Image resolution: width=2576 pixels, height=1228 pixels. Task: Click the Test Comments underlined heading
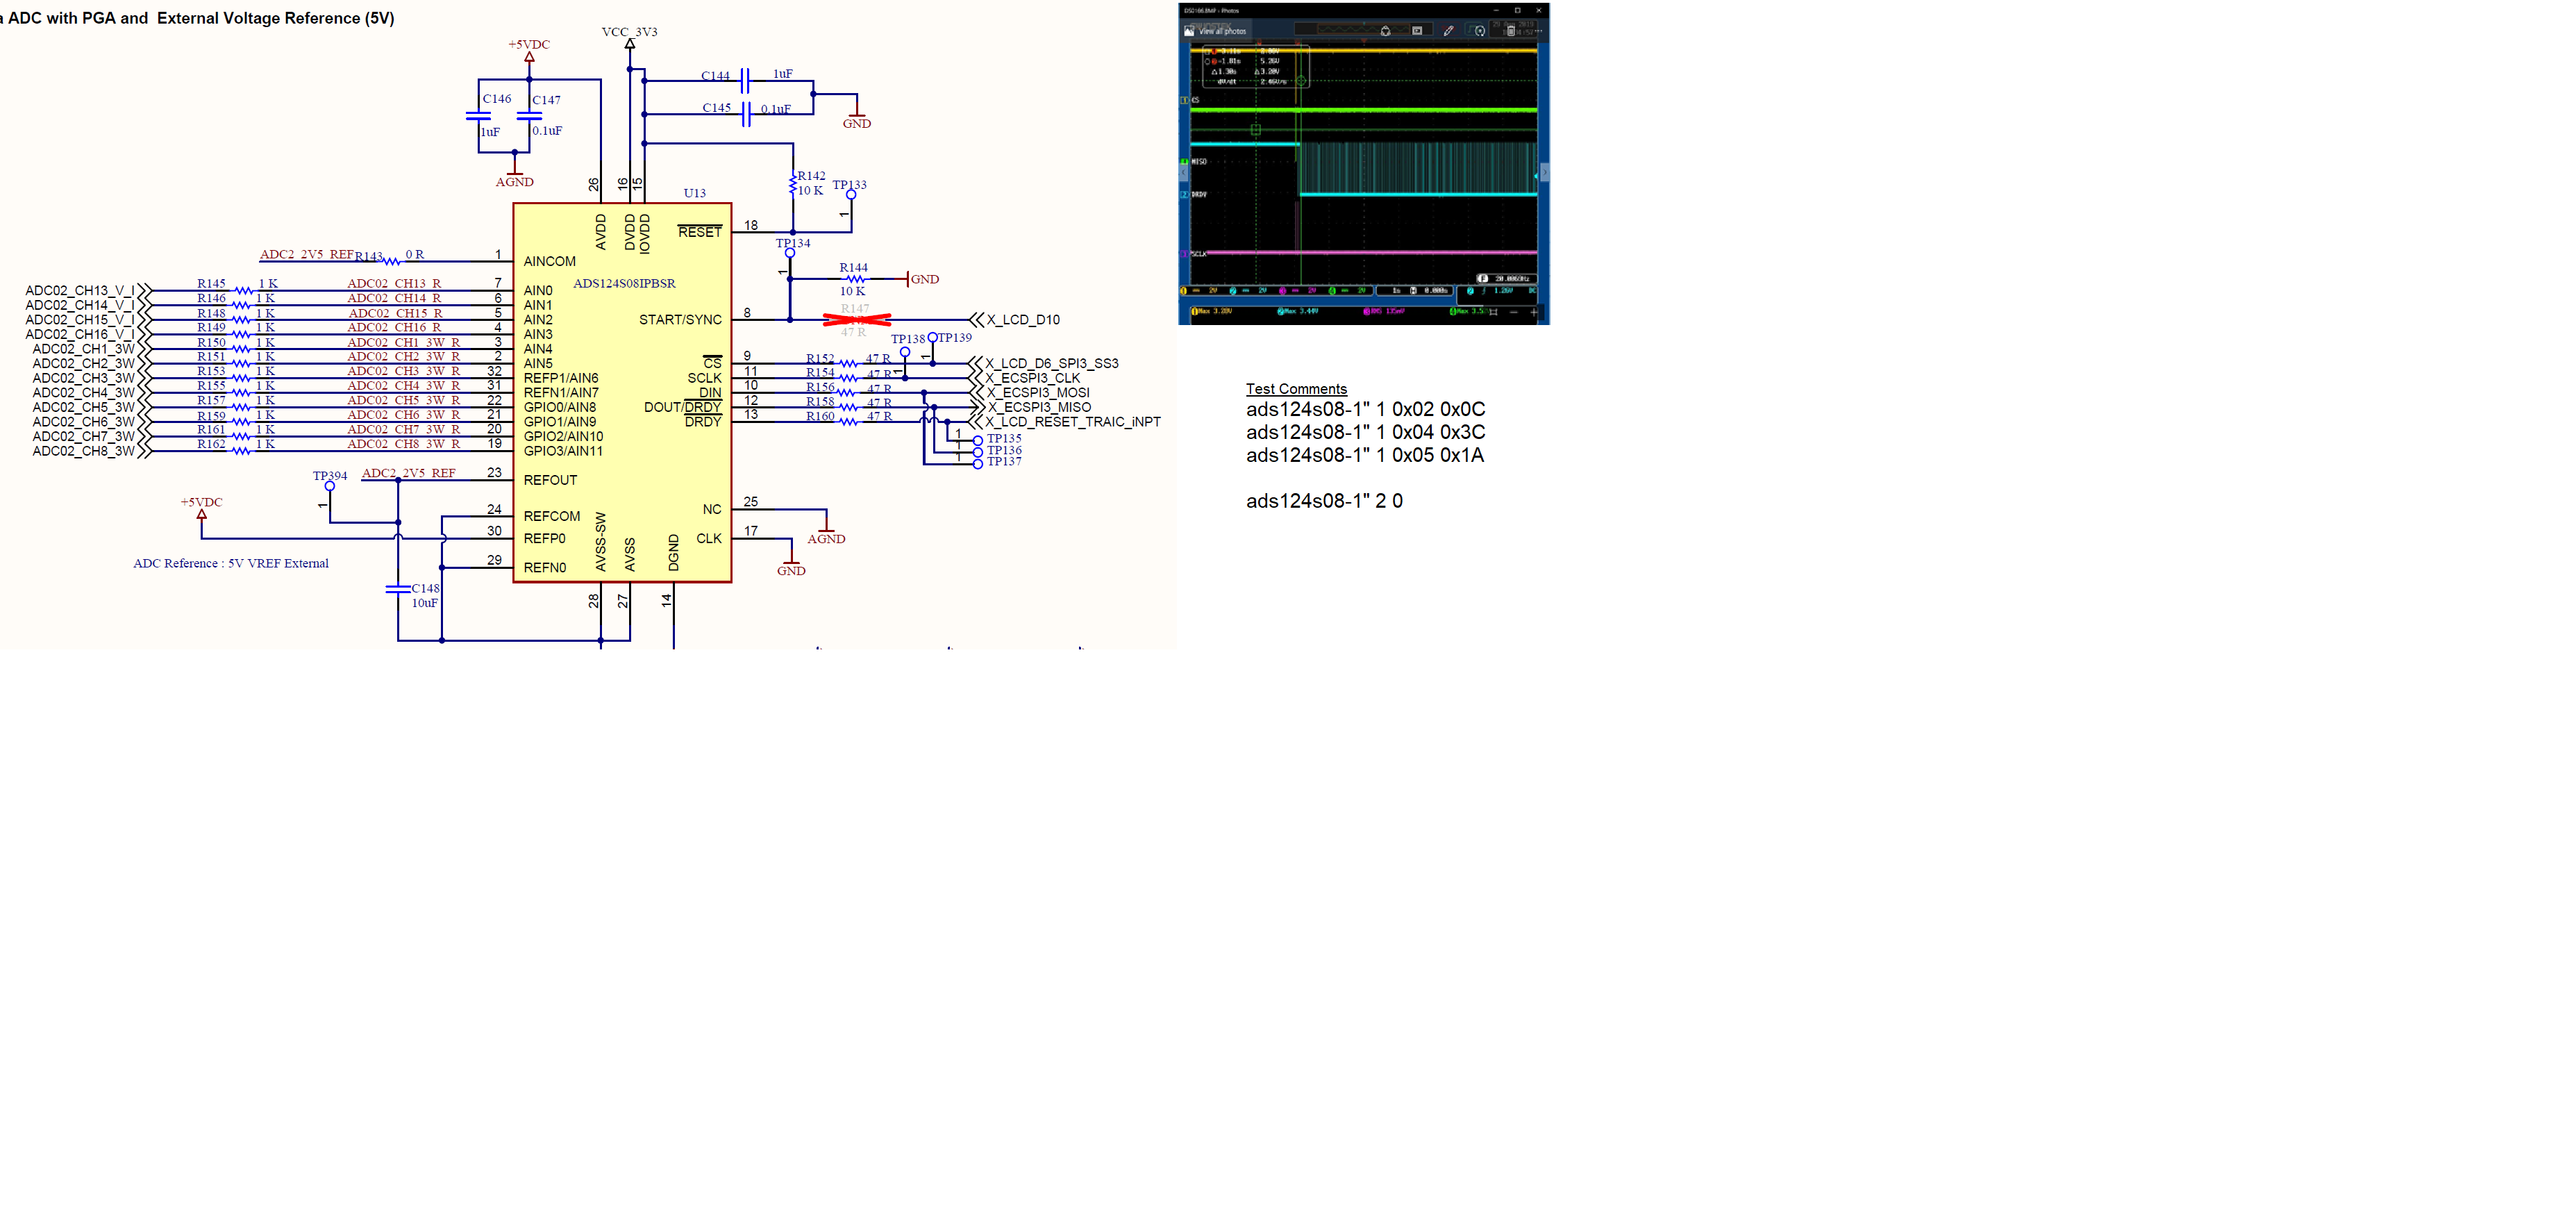point(1296,389)
